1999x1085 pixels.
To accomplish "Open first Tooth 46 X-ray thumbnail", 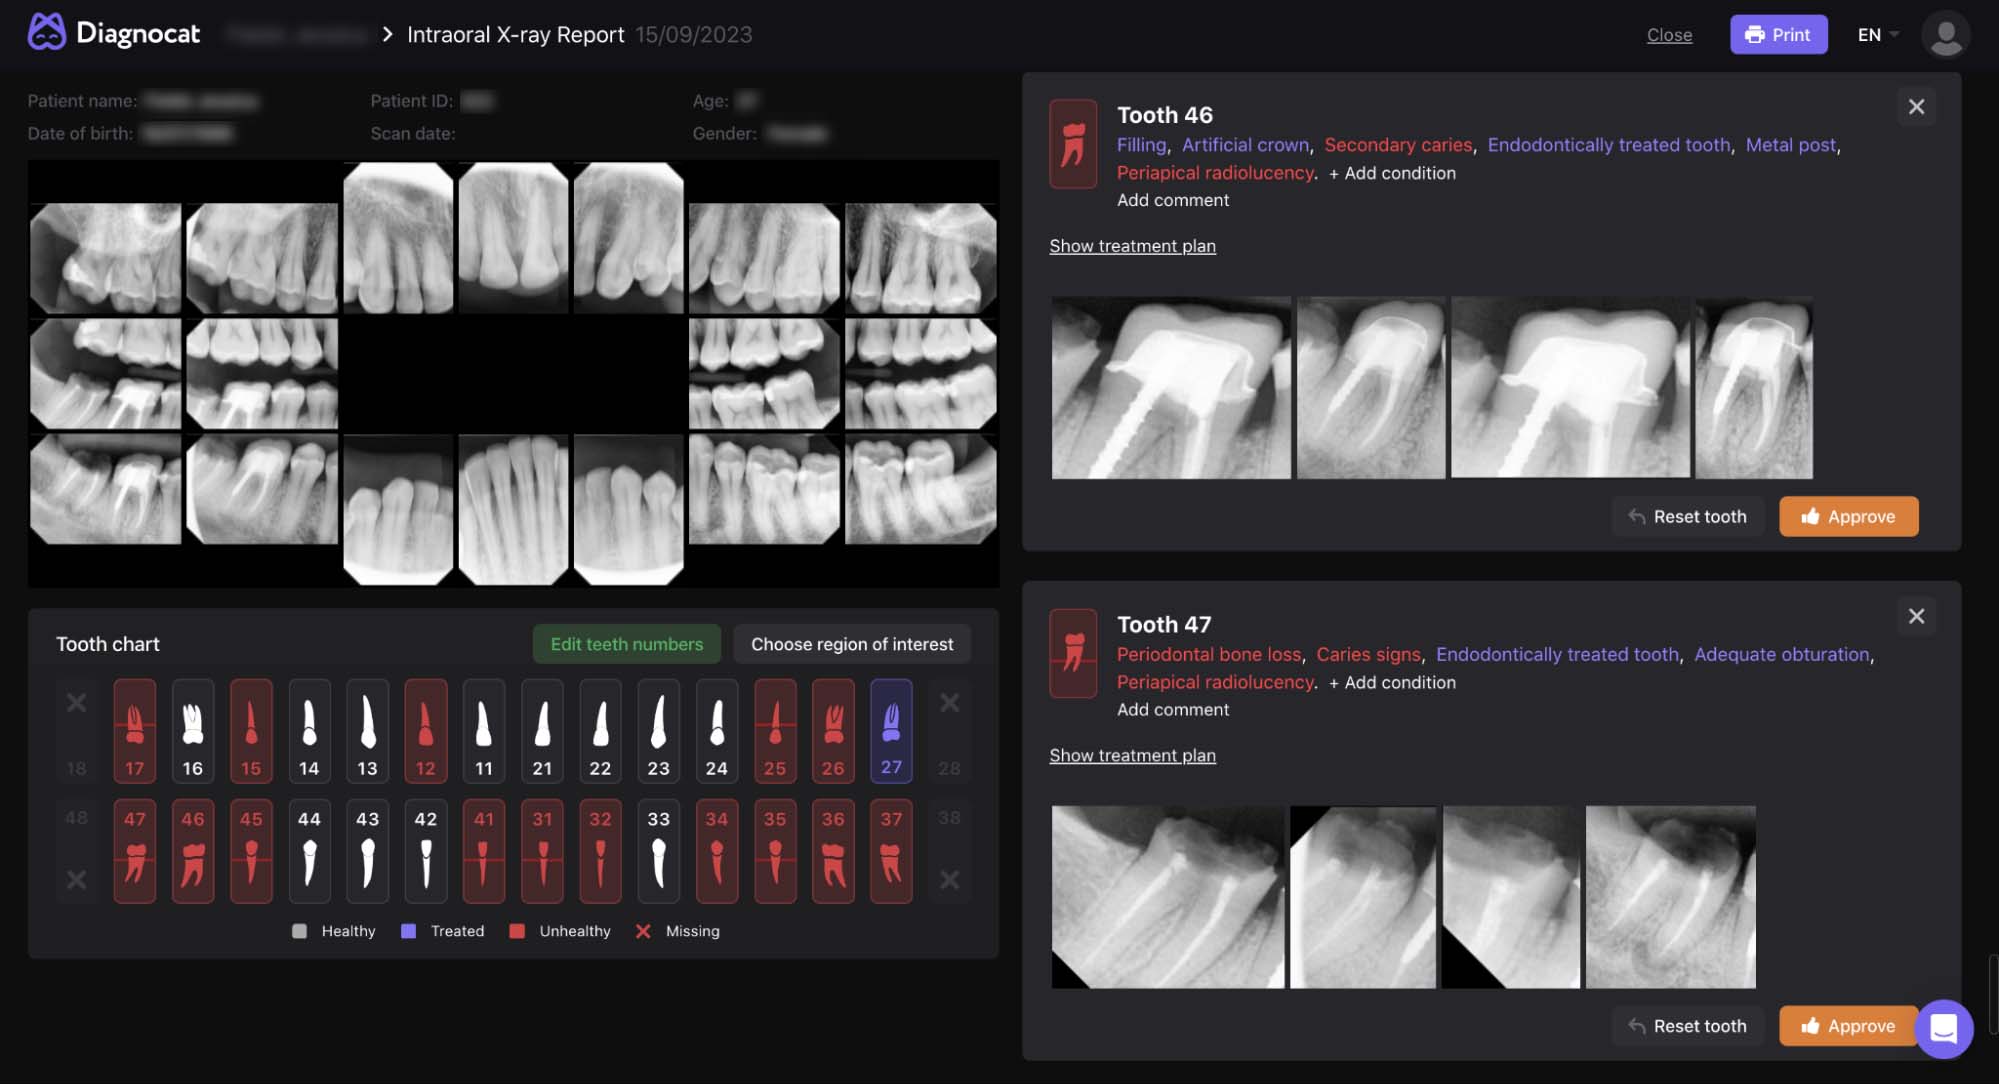I will point(1170,388).
